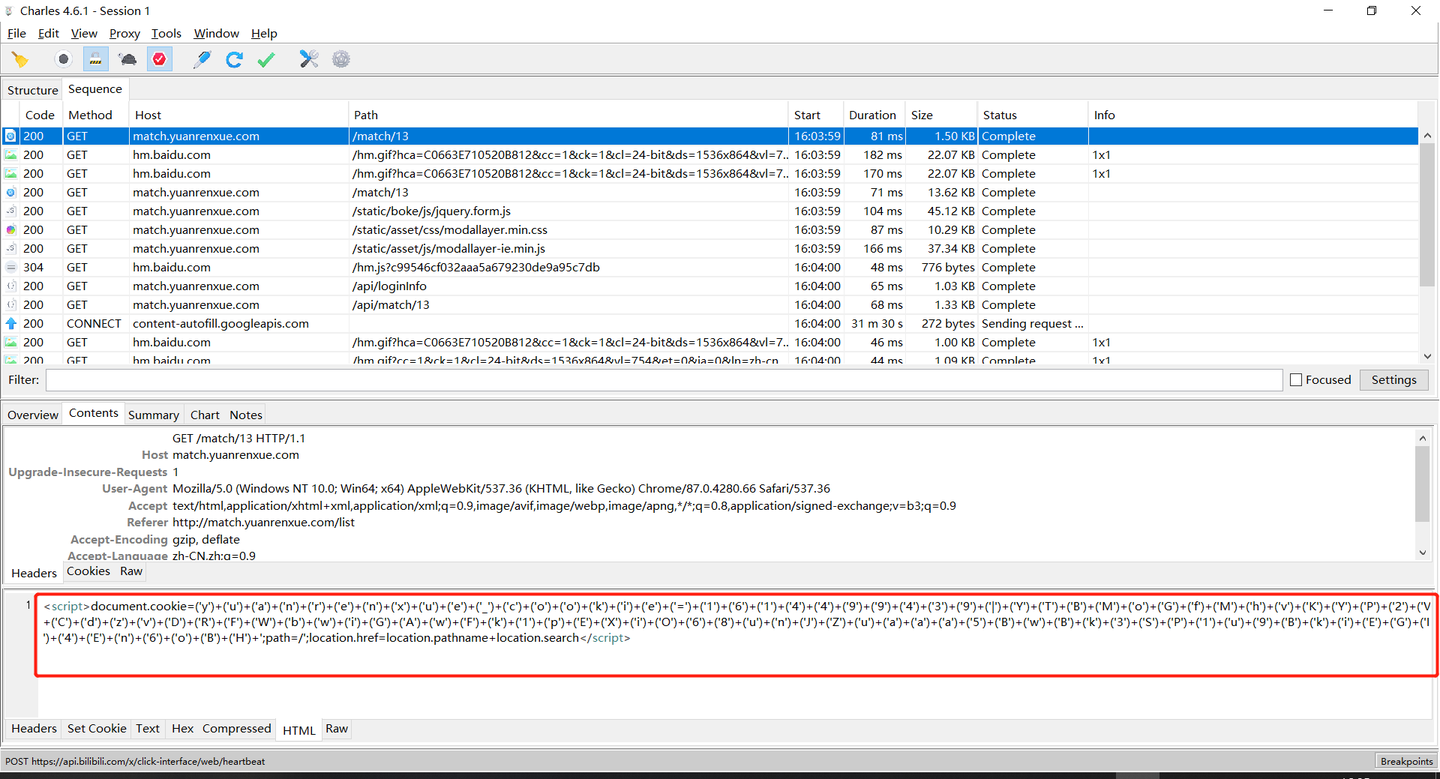Open Tools with the wrench-and-screwdriver icon
1440x779 pixels.
pos(309,59)
